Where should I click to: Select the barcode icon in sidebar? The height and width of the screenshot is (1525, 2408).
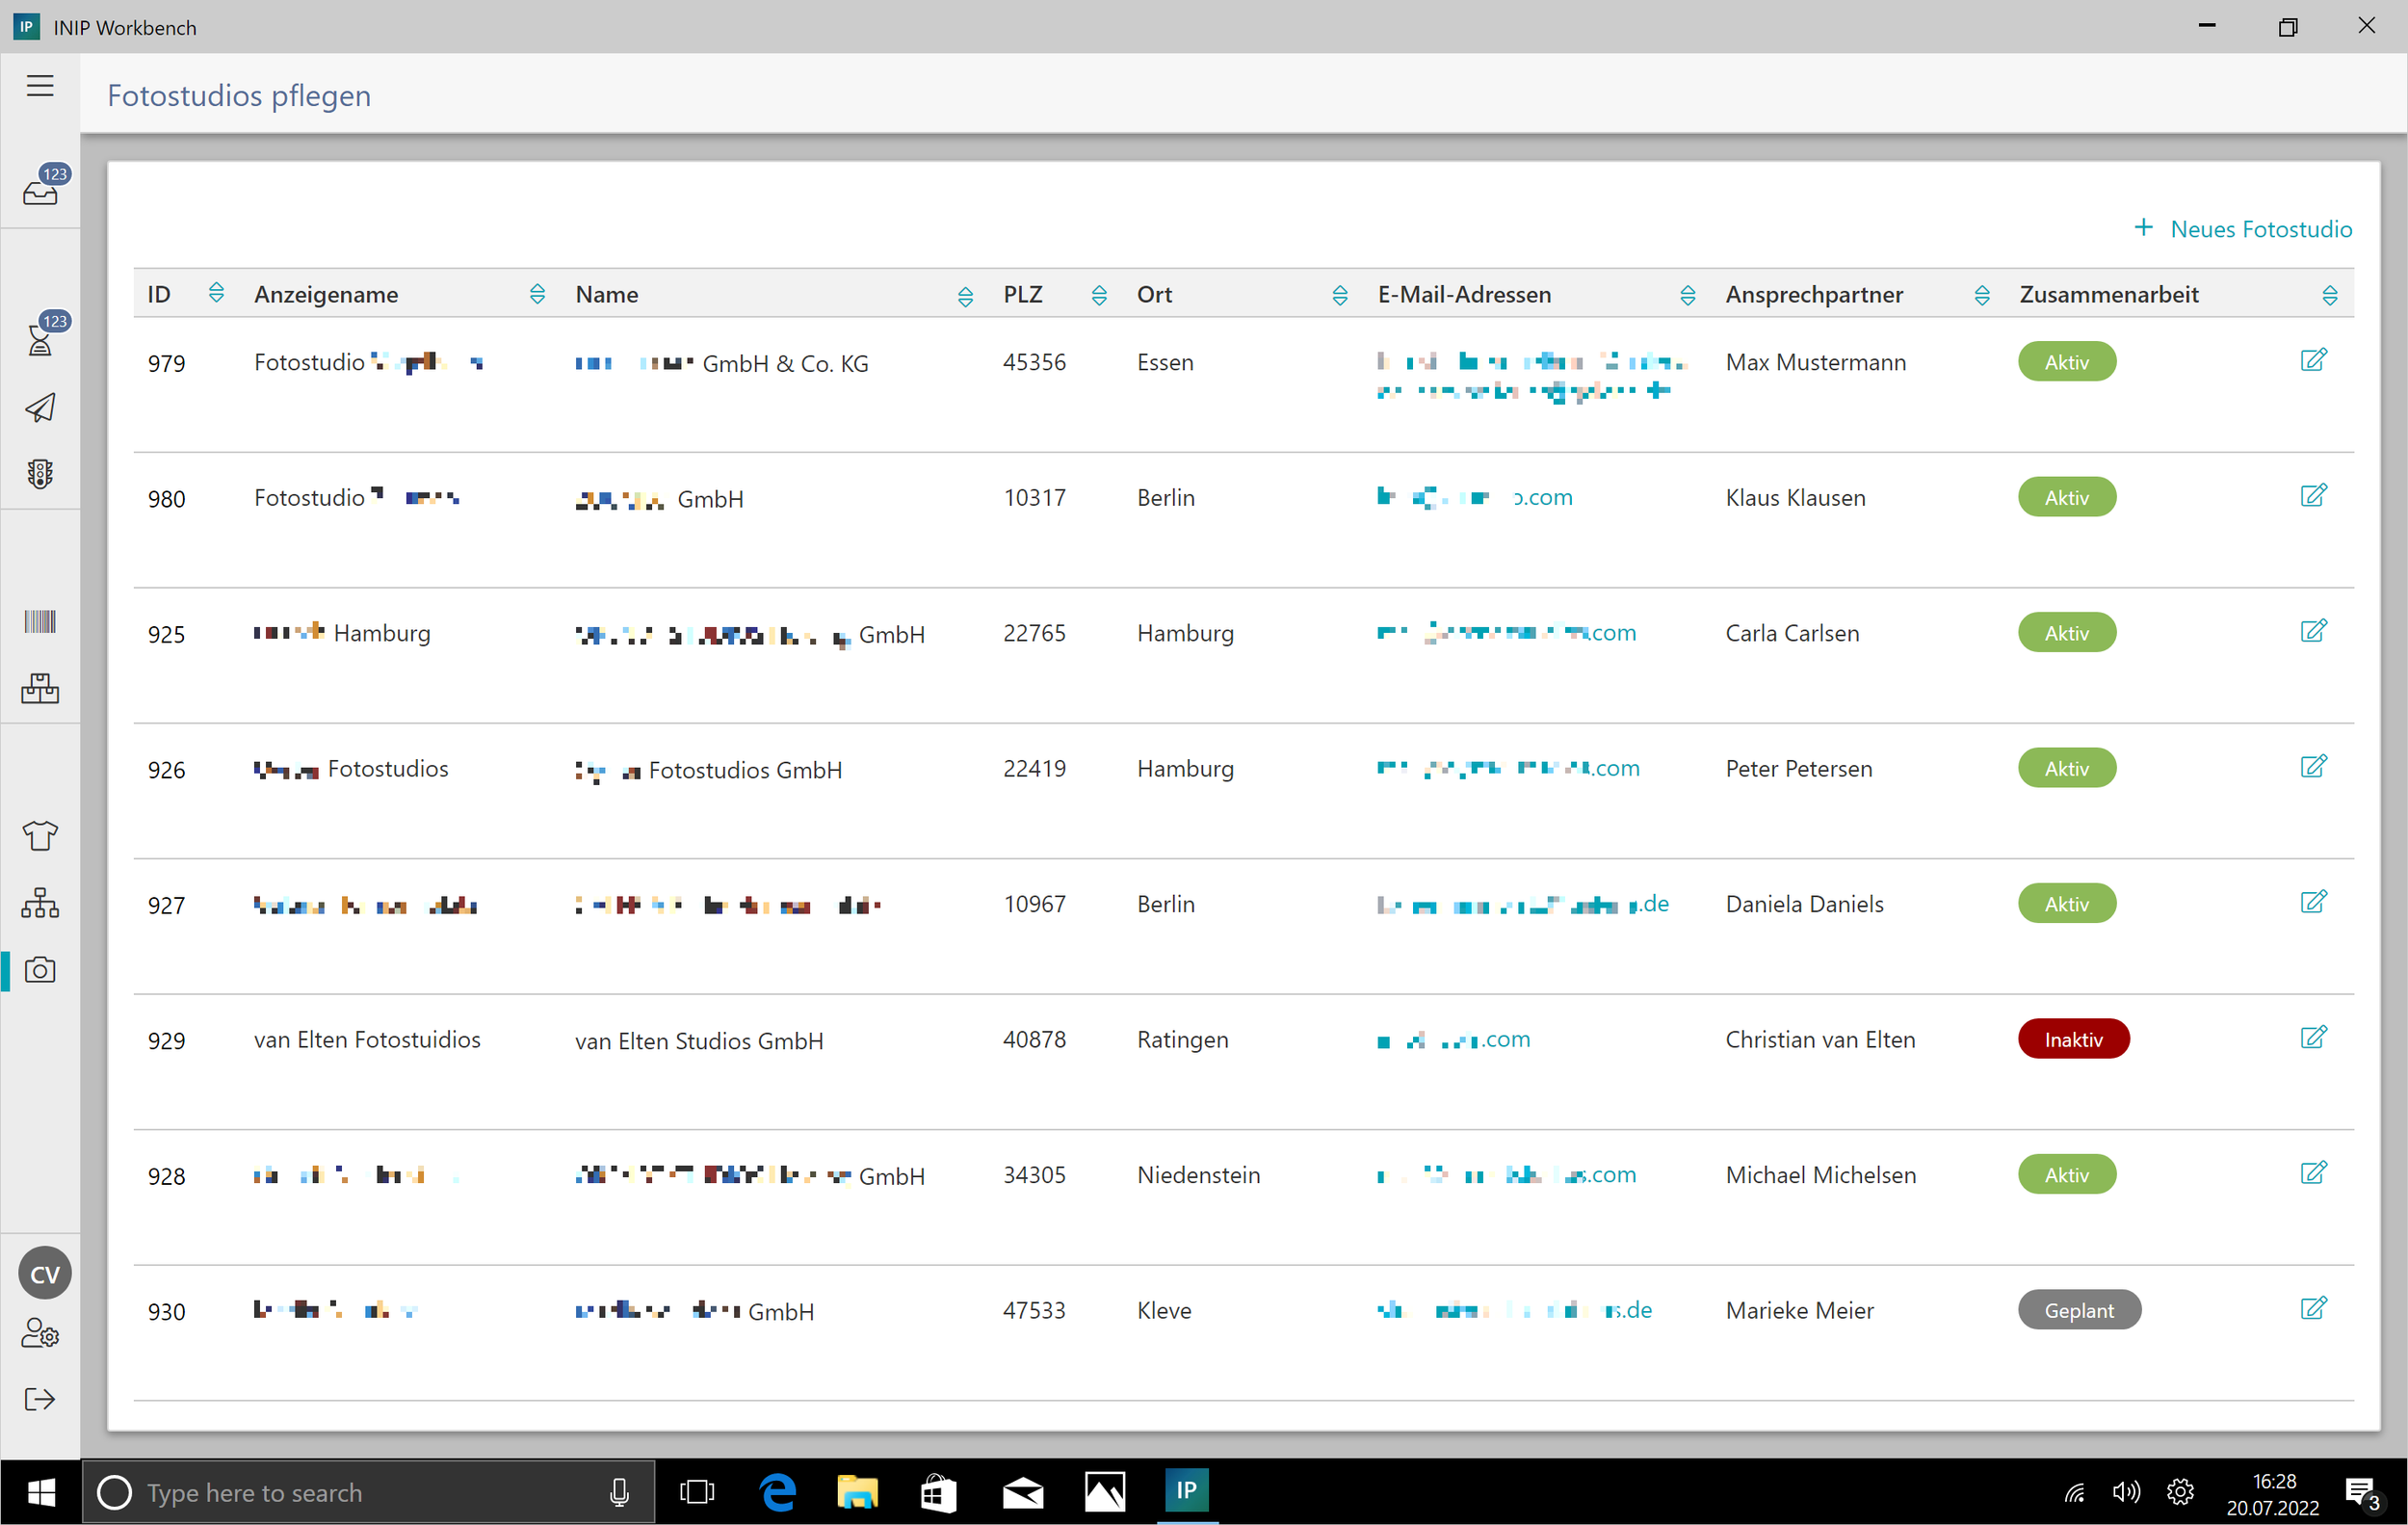(x=40, y=622)
